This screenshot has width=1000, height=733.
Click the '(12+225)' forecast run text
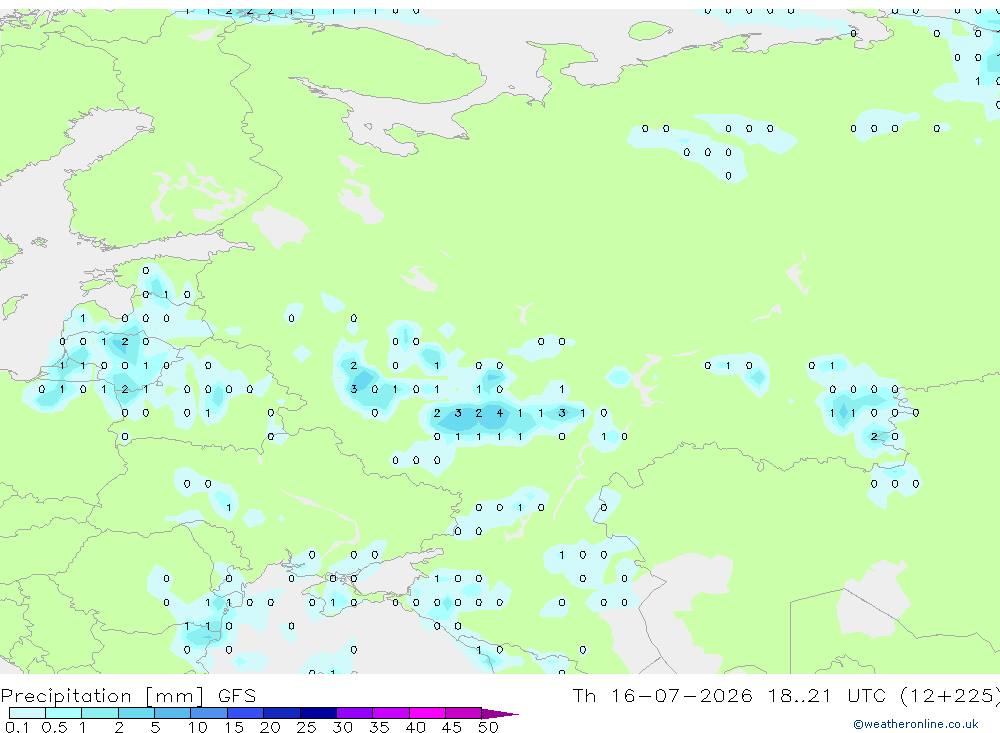(x=949, y=696)
